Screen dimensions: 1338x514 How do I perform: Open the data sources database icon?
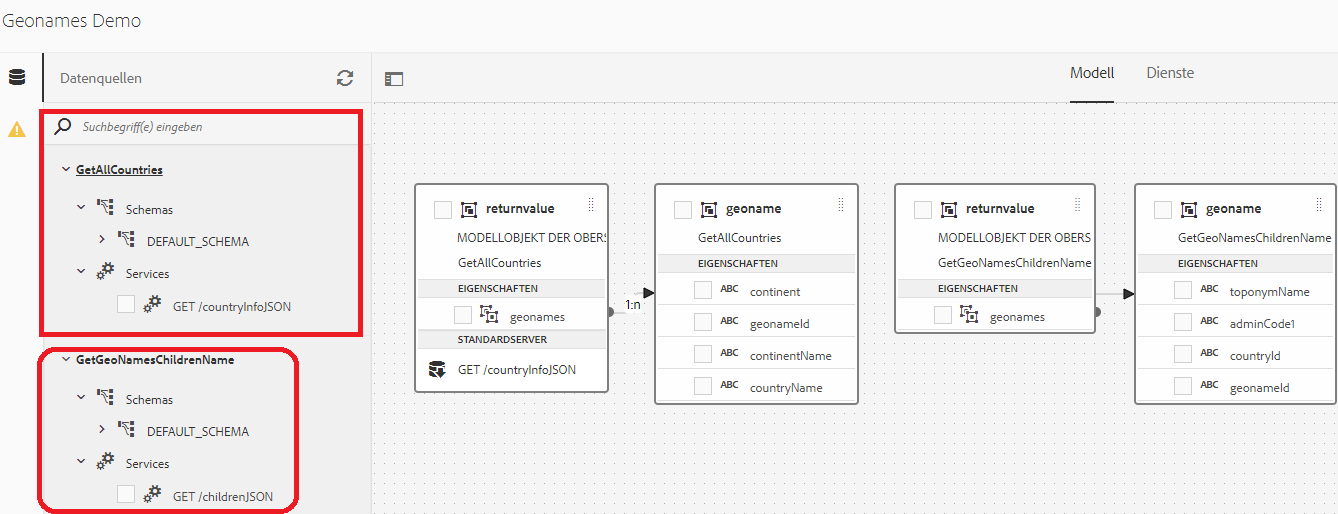pyautogui.click(x=17, y=78)
